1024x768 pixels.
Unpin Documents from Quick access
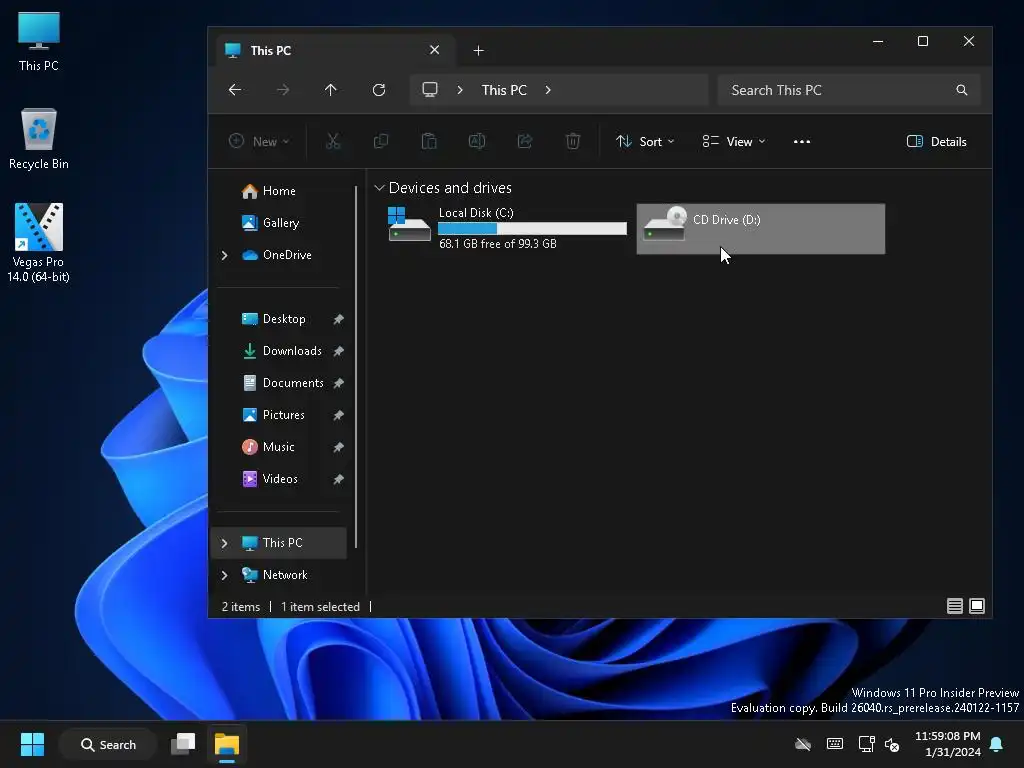tap(338, 383)
